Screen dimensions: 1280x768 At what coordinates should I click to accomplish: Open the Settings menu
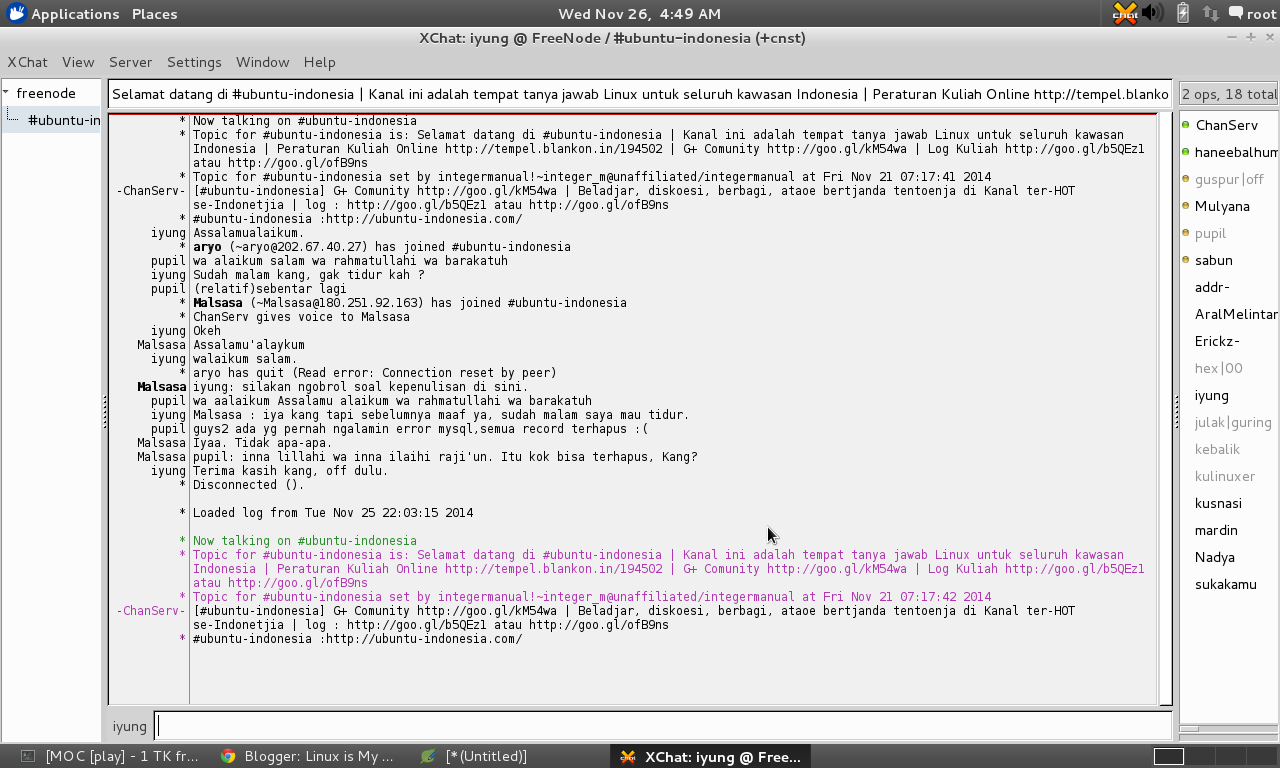194,62
